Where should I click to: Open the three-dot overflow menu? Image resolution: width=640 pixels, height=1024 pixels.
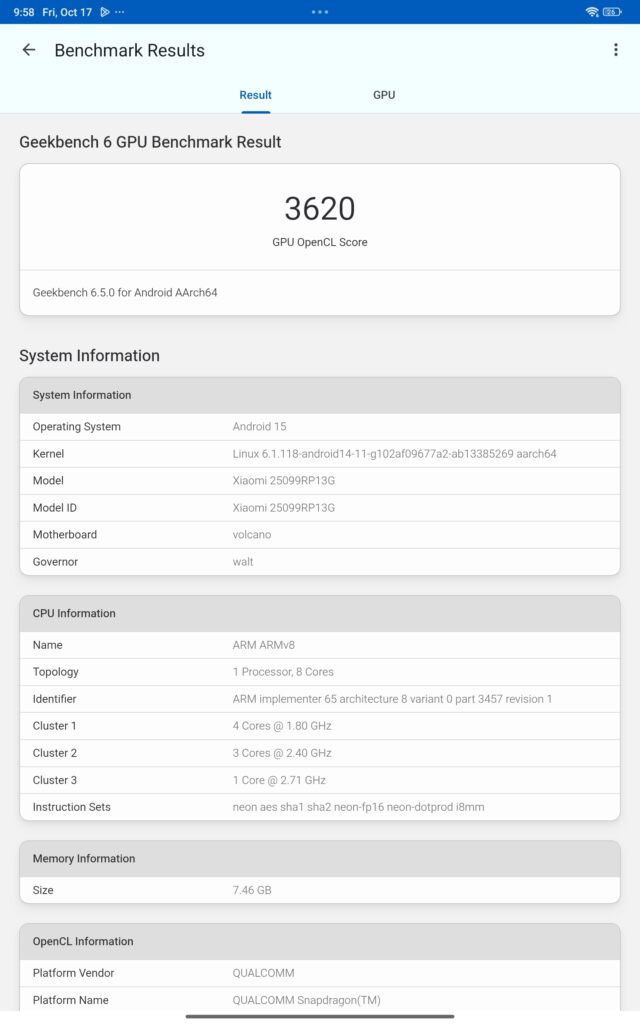617,49
